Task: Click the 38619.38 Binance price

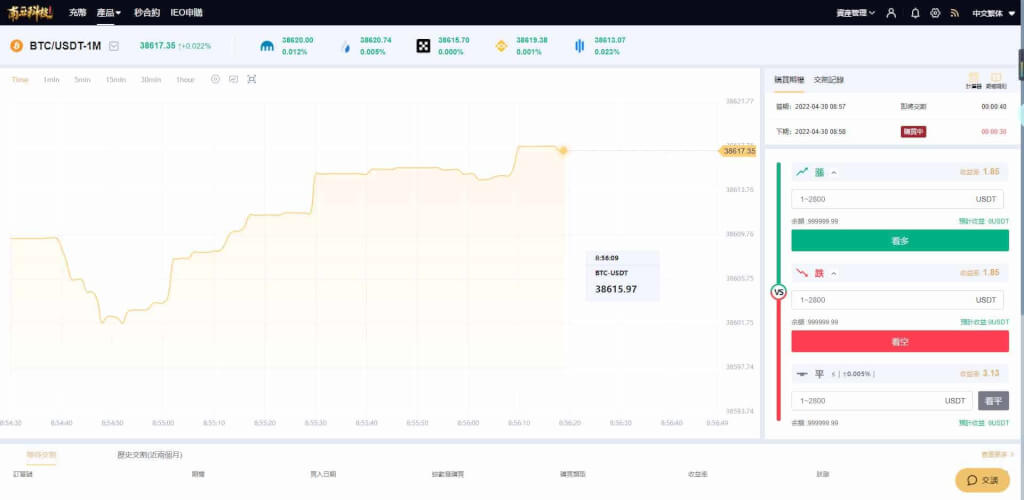Action: (x=532, y=40)
